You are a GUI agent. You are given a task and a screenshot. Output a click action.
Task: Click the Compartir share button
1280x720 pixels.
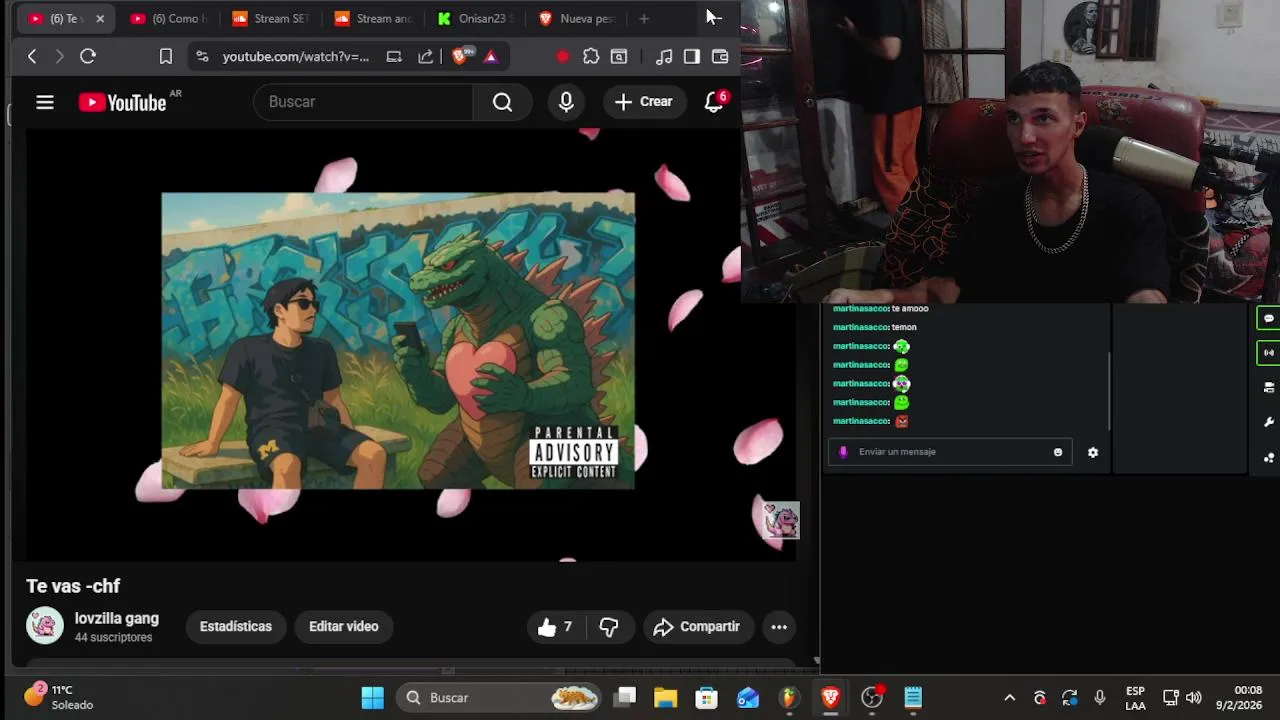(x=697, y=626)
